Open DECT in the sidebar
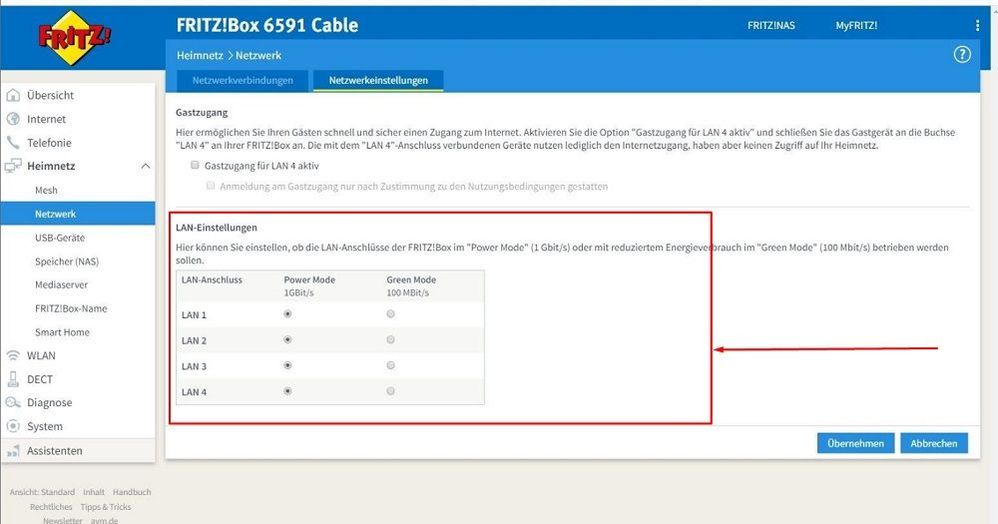998x524 pixels. click(x=39, y=379)
